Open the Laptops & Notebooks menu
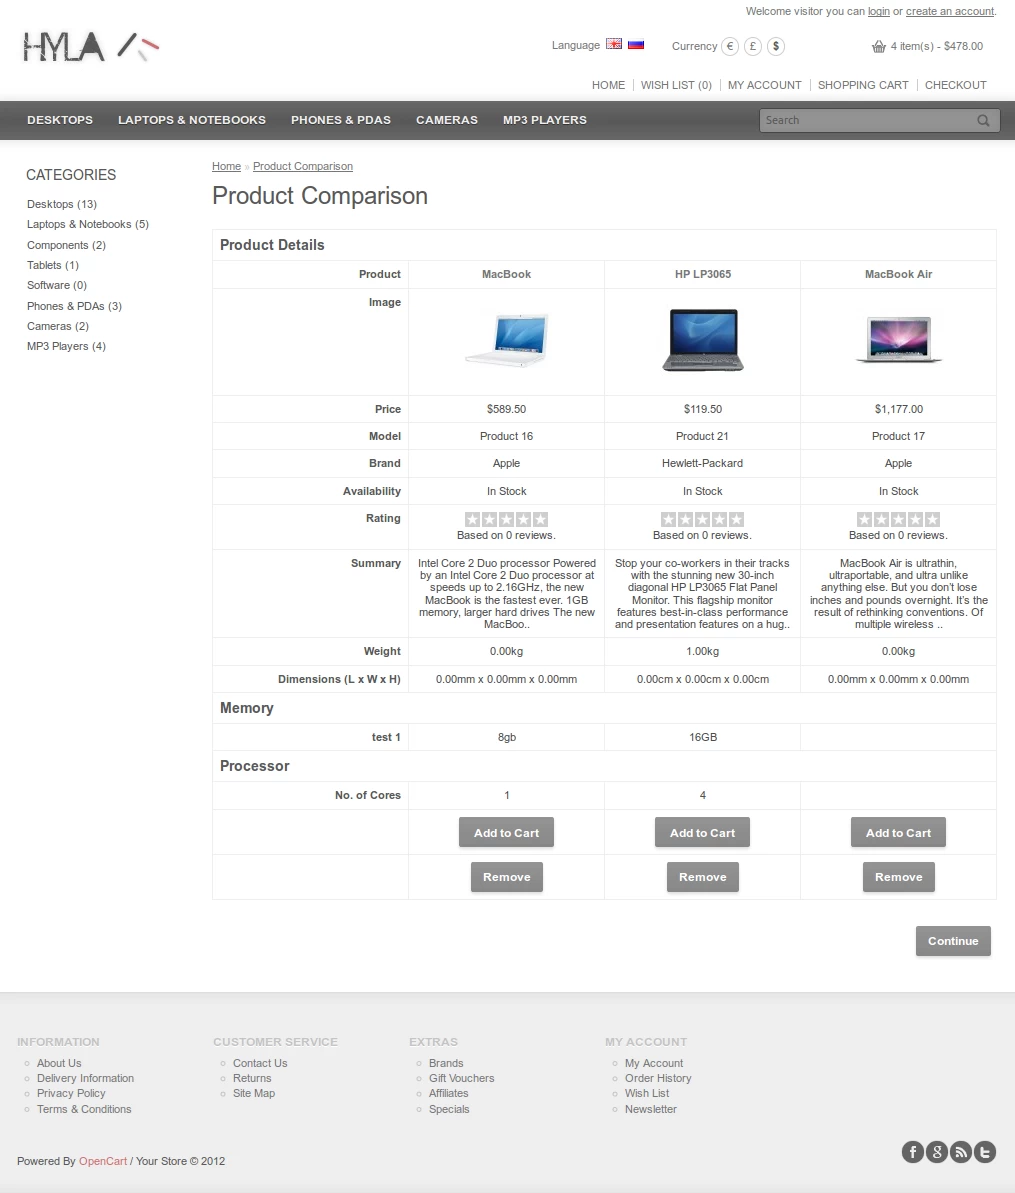The width and height of the screenshot is (1015, 1193). (192, 120)
